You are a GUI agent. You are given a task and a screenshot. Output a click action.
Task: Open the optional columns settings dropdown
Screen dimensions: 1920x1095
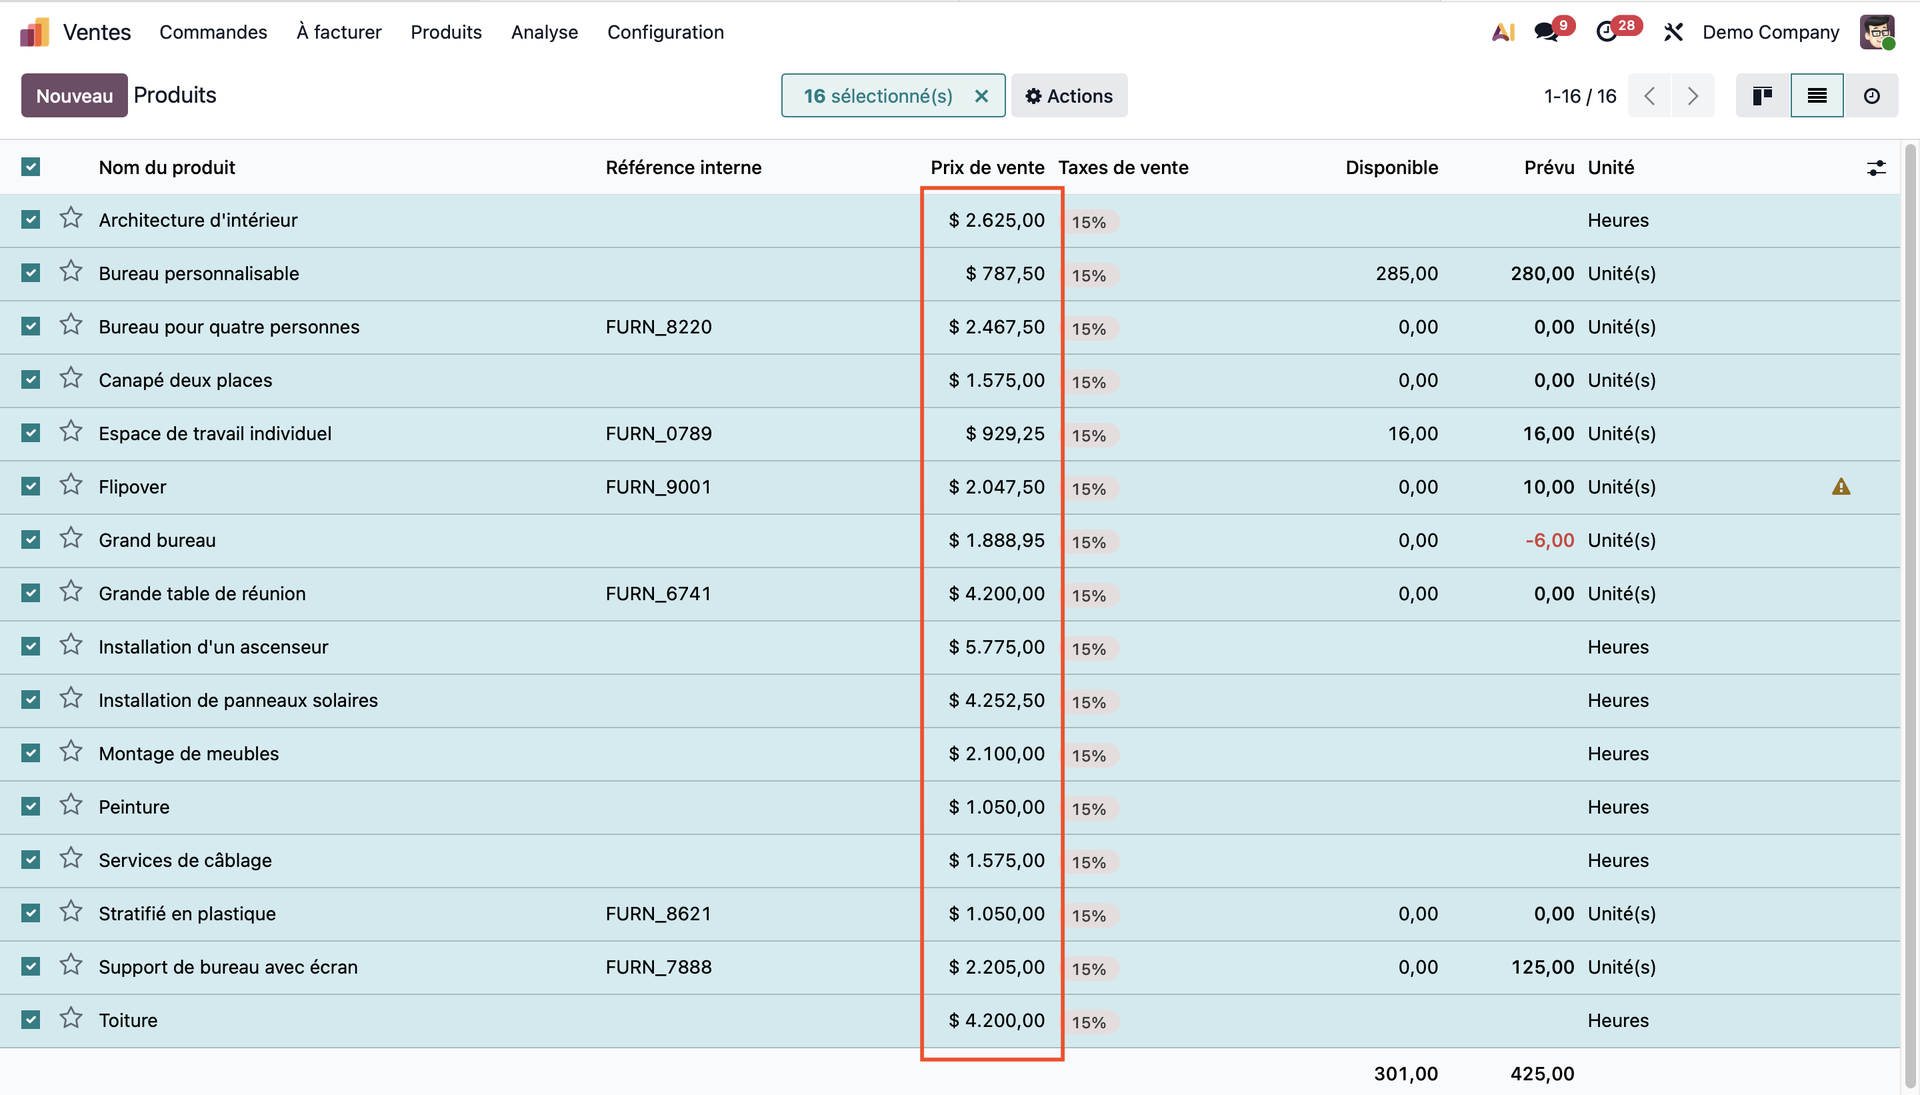[x=1876, y=168]
